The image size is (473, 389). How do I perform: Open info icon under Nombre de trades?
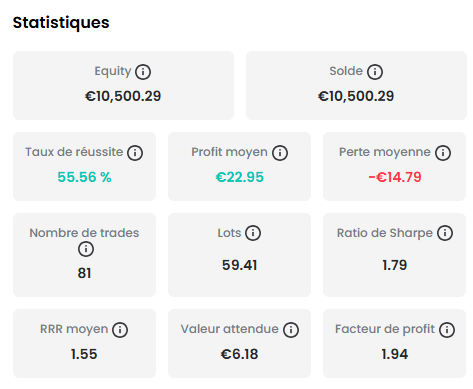click(86, 249)
